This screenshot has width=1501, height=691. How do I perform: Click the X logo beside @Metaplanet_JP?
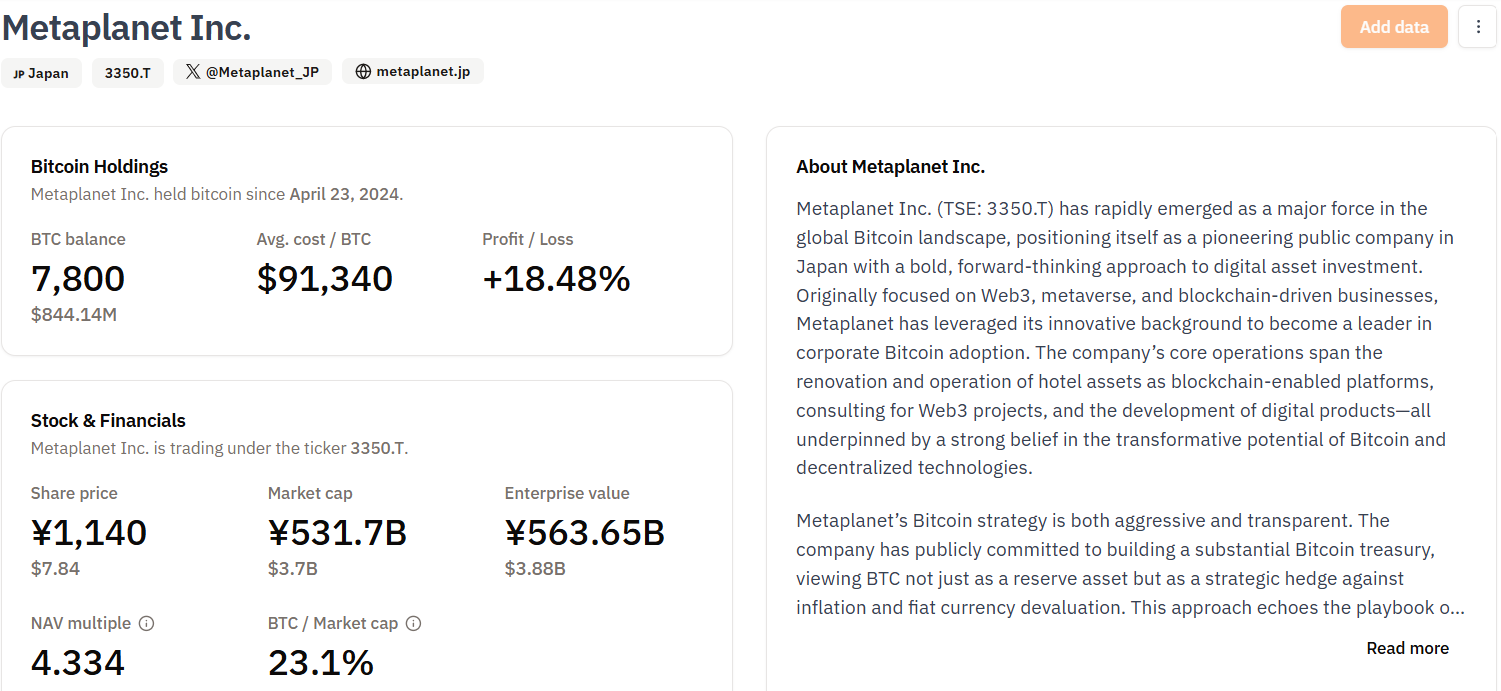(x=193, y=72)
